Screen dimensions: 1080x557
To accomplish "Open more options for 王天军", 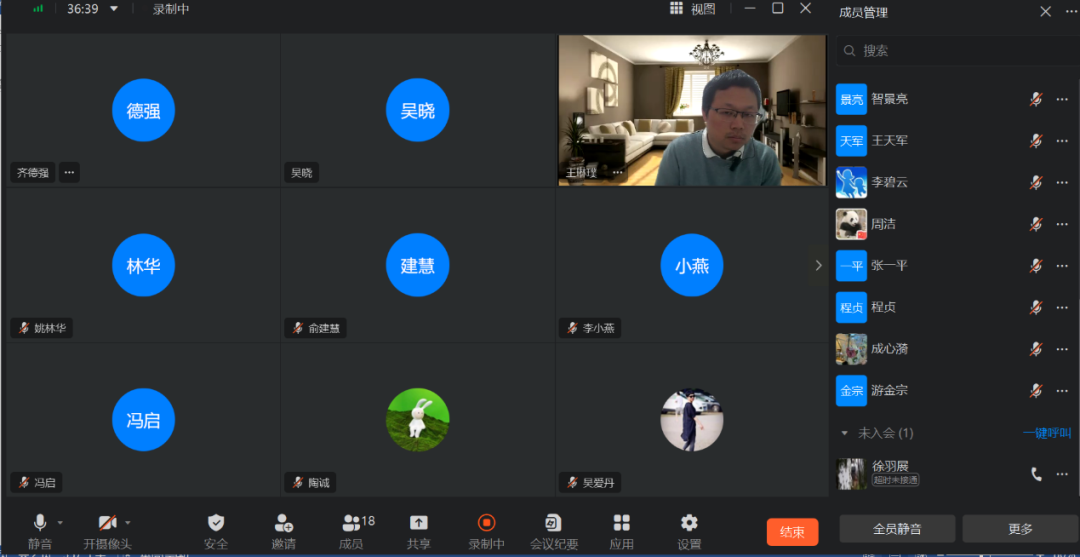I will [x=1062, y=141].
